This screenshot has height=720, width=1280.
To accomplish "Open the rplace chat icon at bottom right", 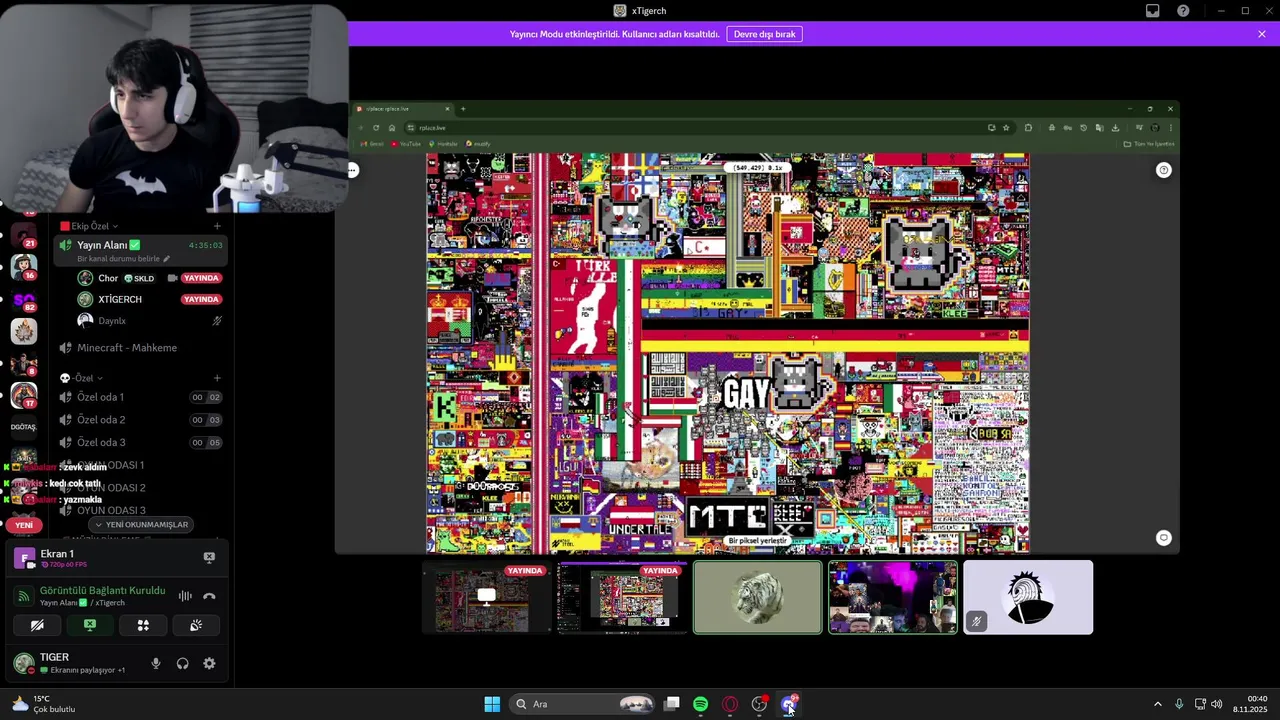I will [1164, 538].
